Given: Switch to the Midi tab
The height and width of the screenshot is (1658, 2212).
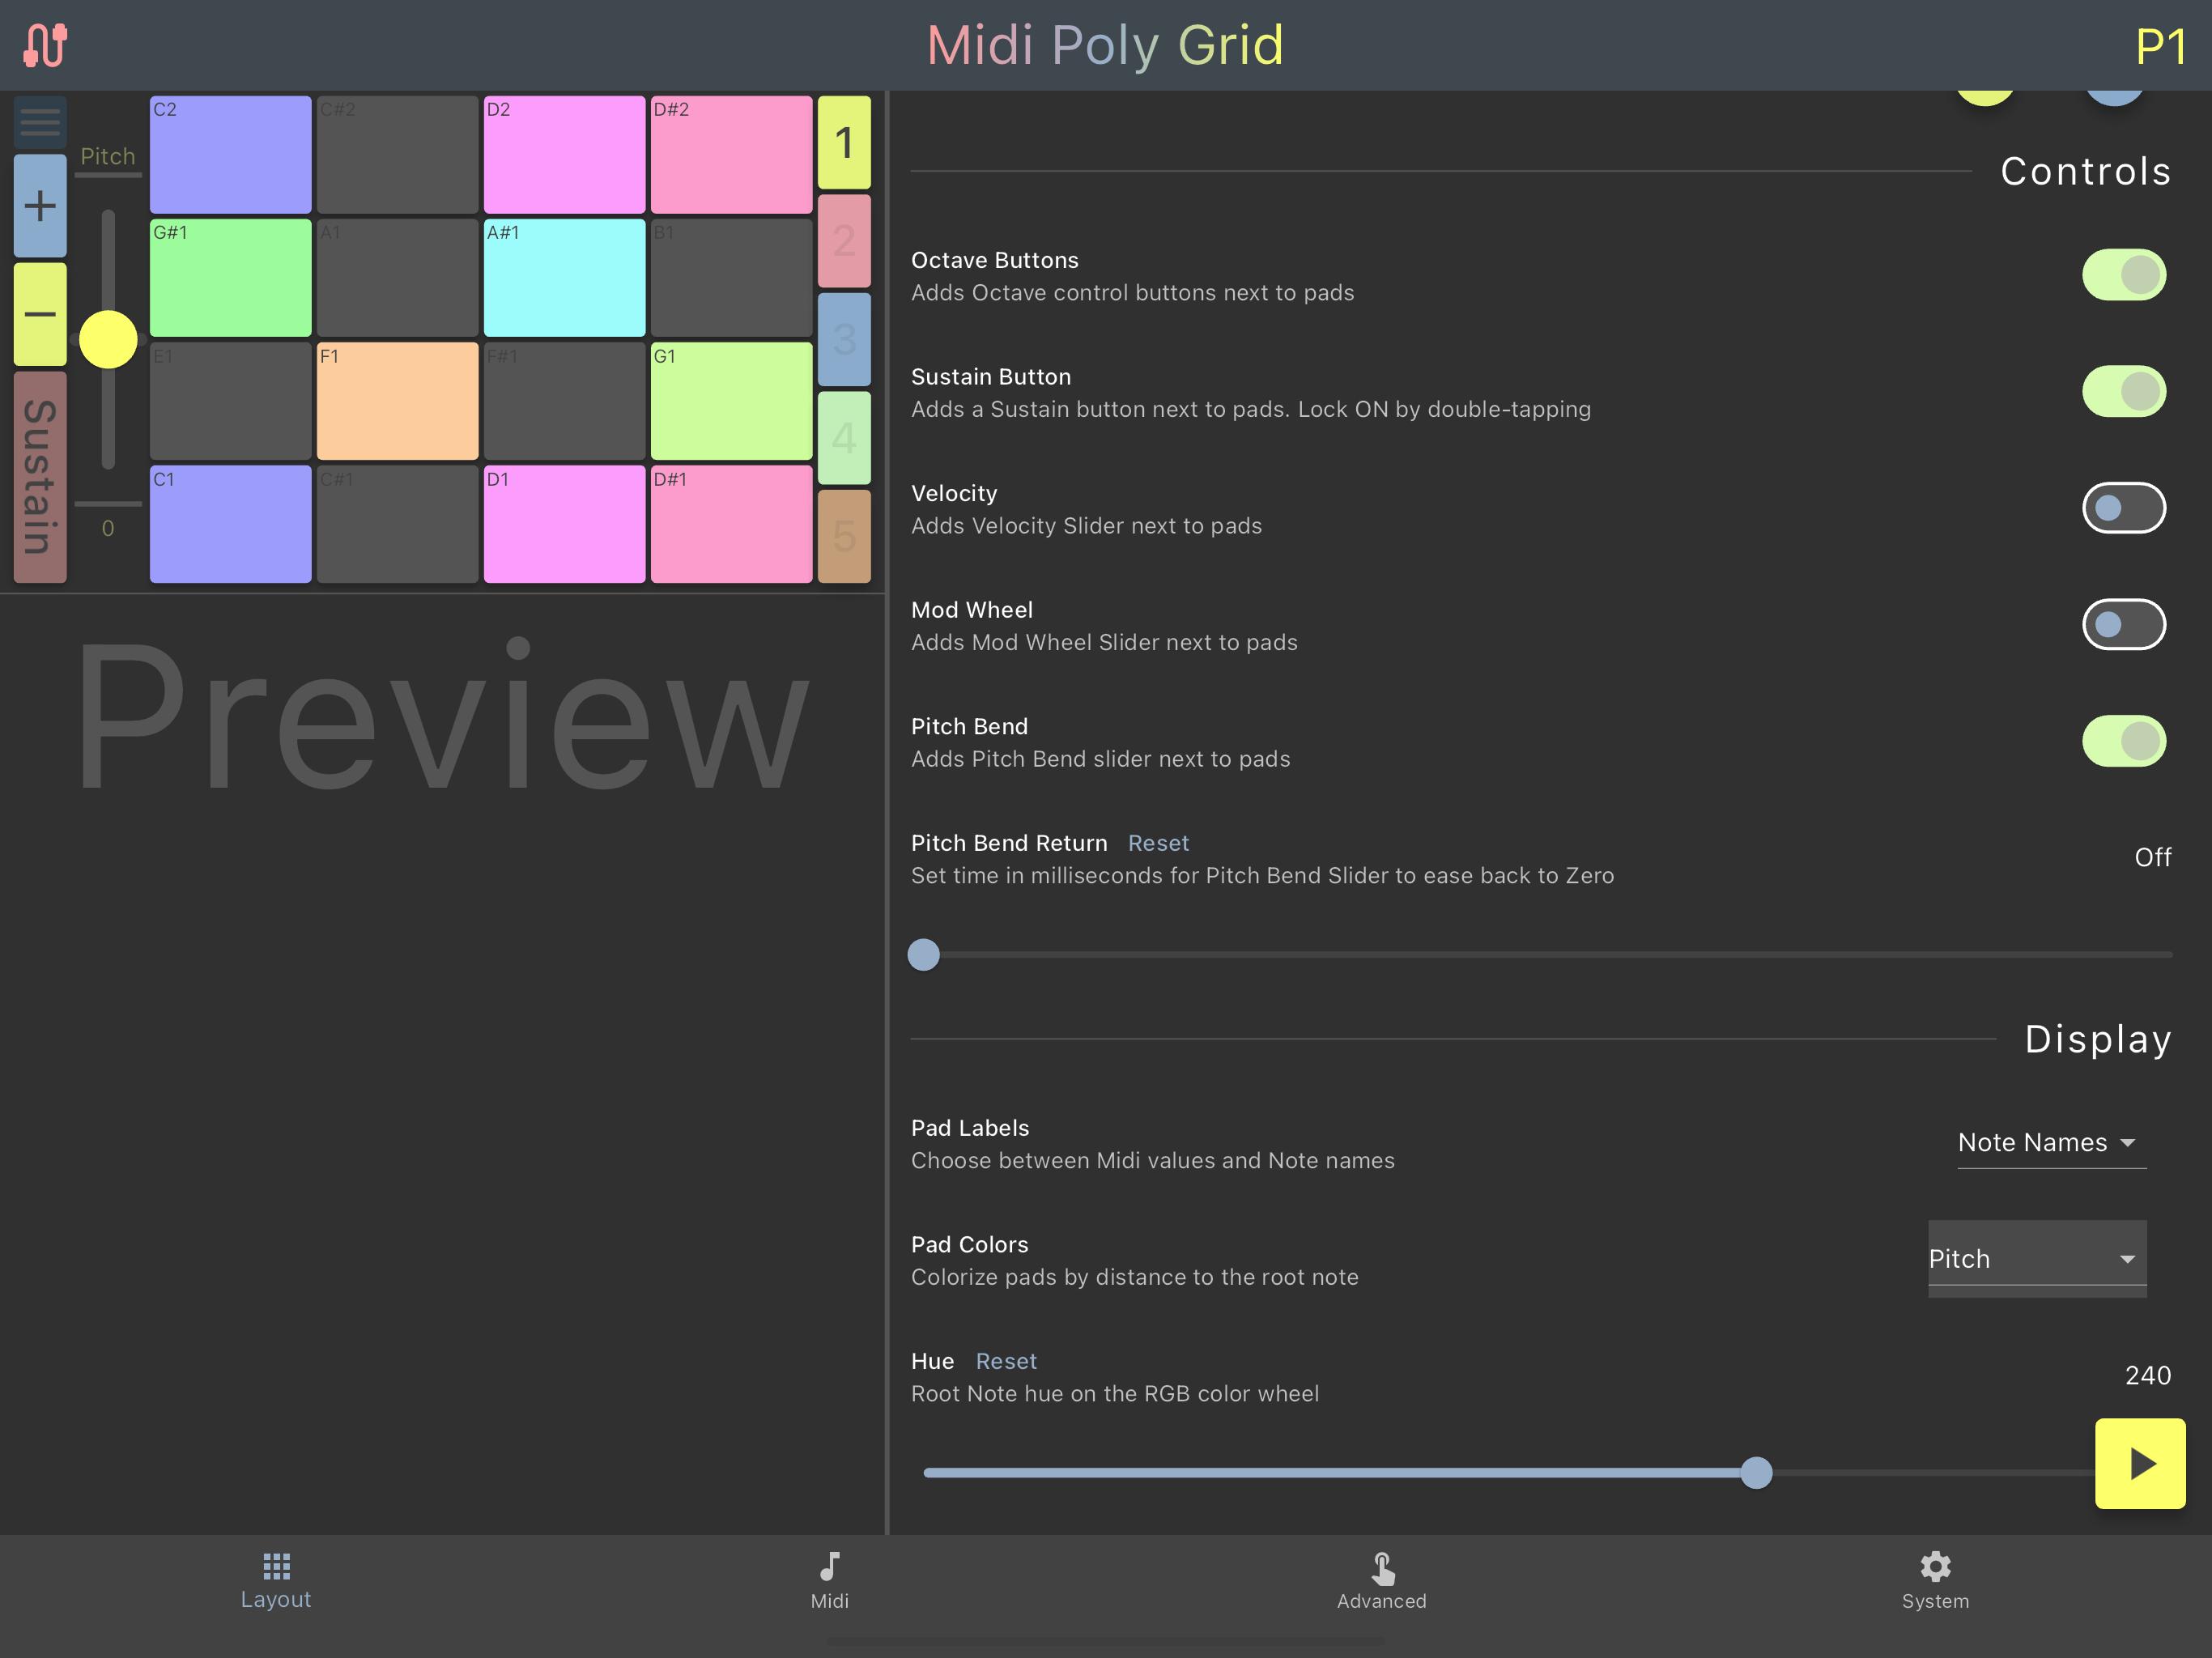Looking at the screenshot, I should click(830, 1581).
